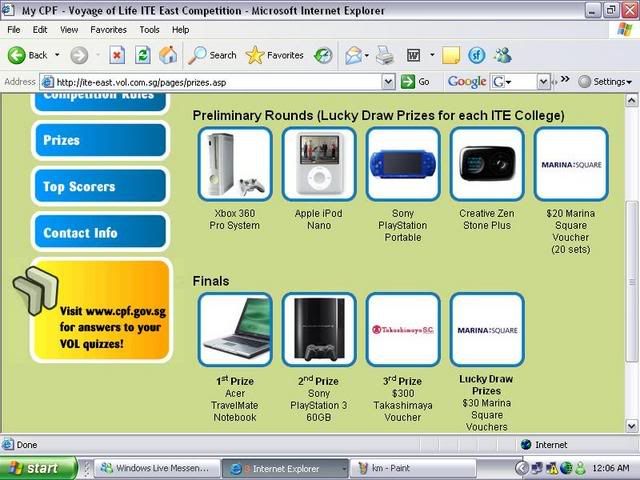This screenshot has height=480, width=640.
Task: Open the Favorites menu
Action: (108, 30)
